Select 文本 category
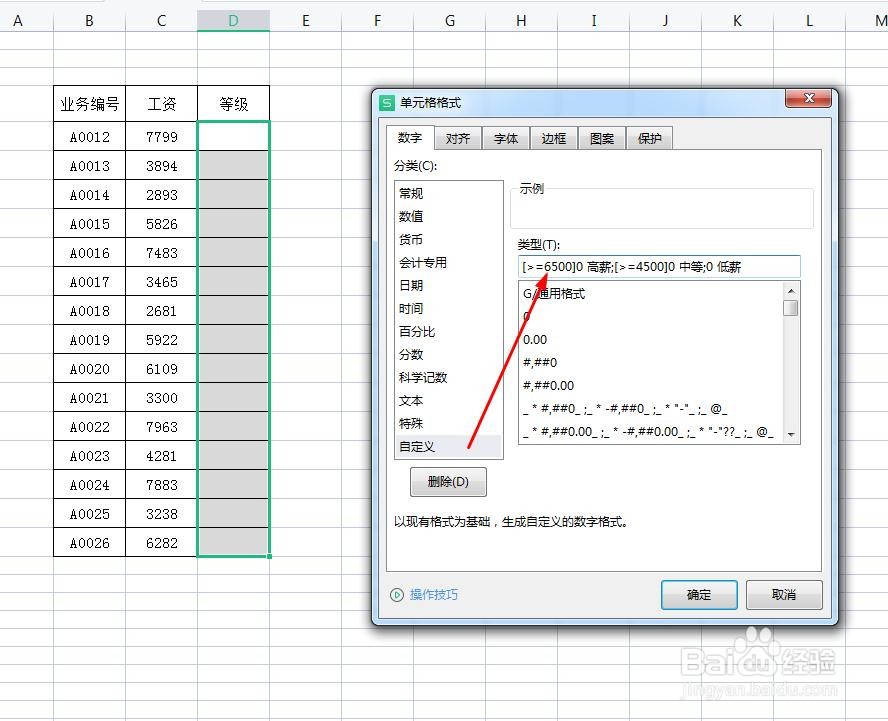 [x=448, y=400]
